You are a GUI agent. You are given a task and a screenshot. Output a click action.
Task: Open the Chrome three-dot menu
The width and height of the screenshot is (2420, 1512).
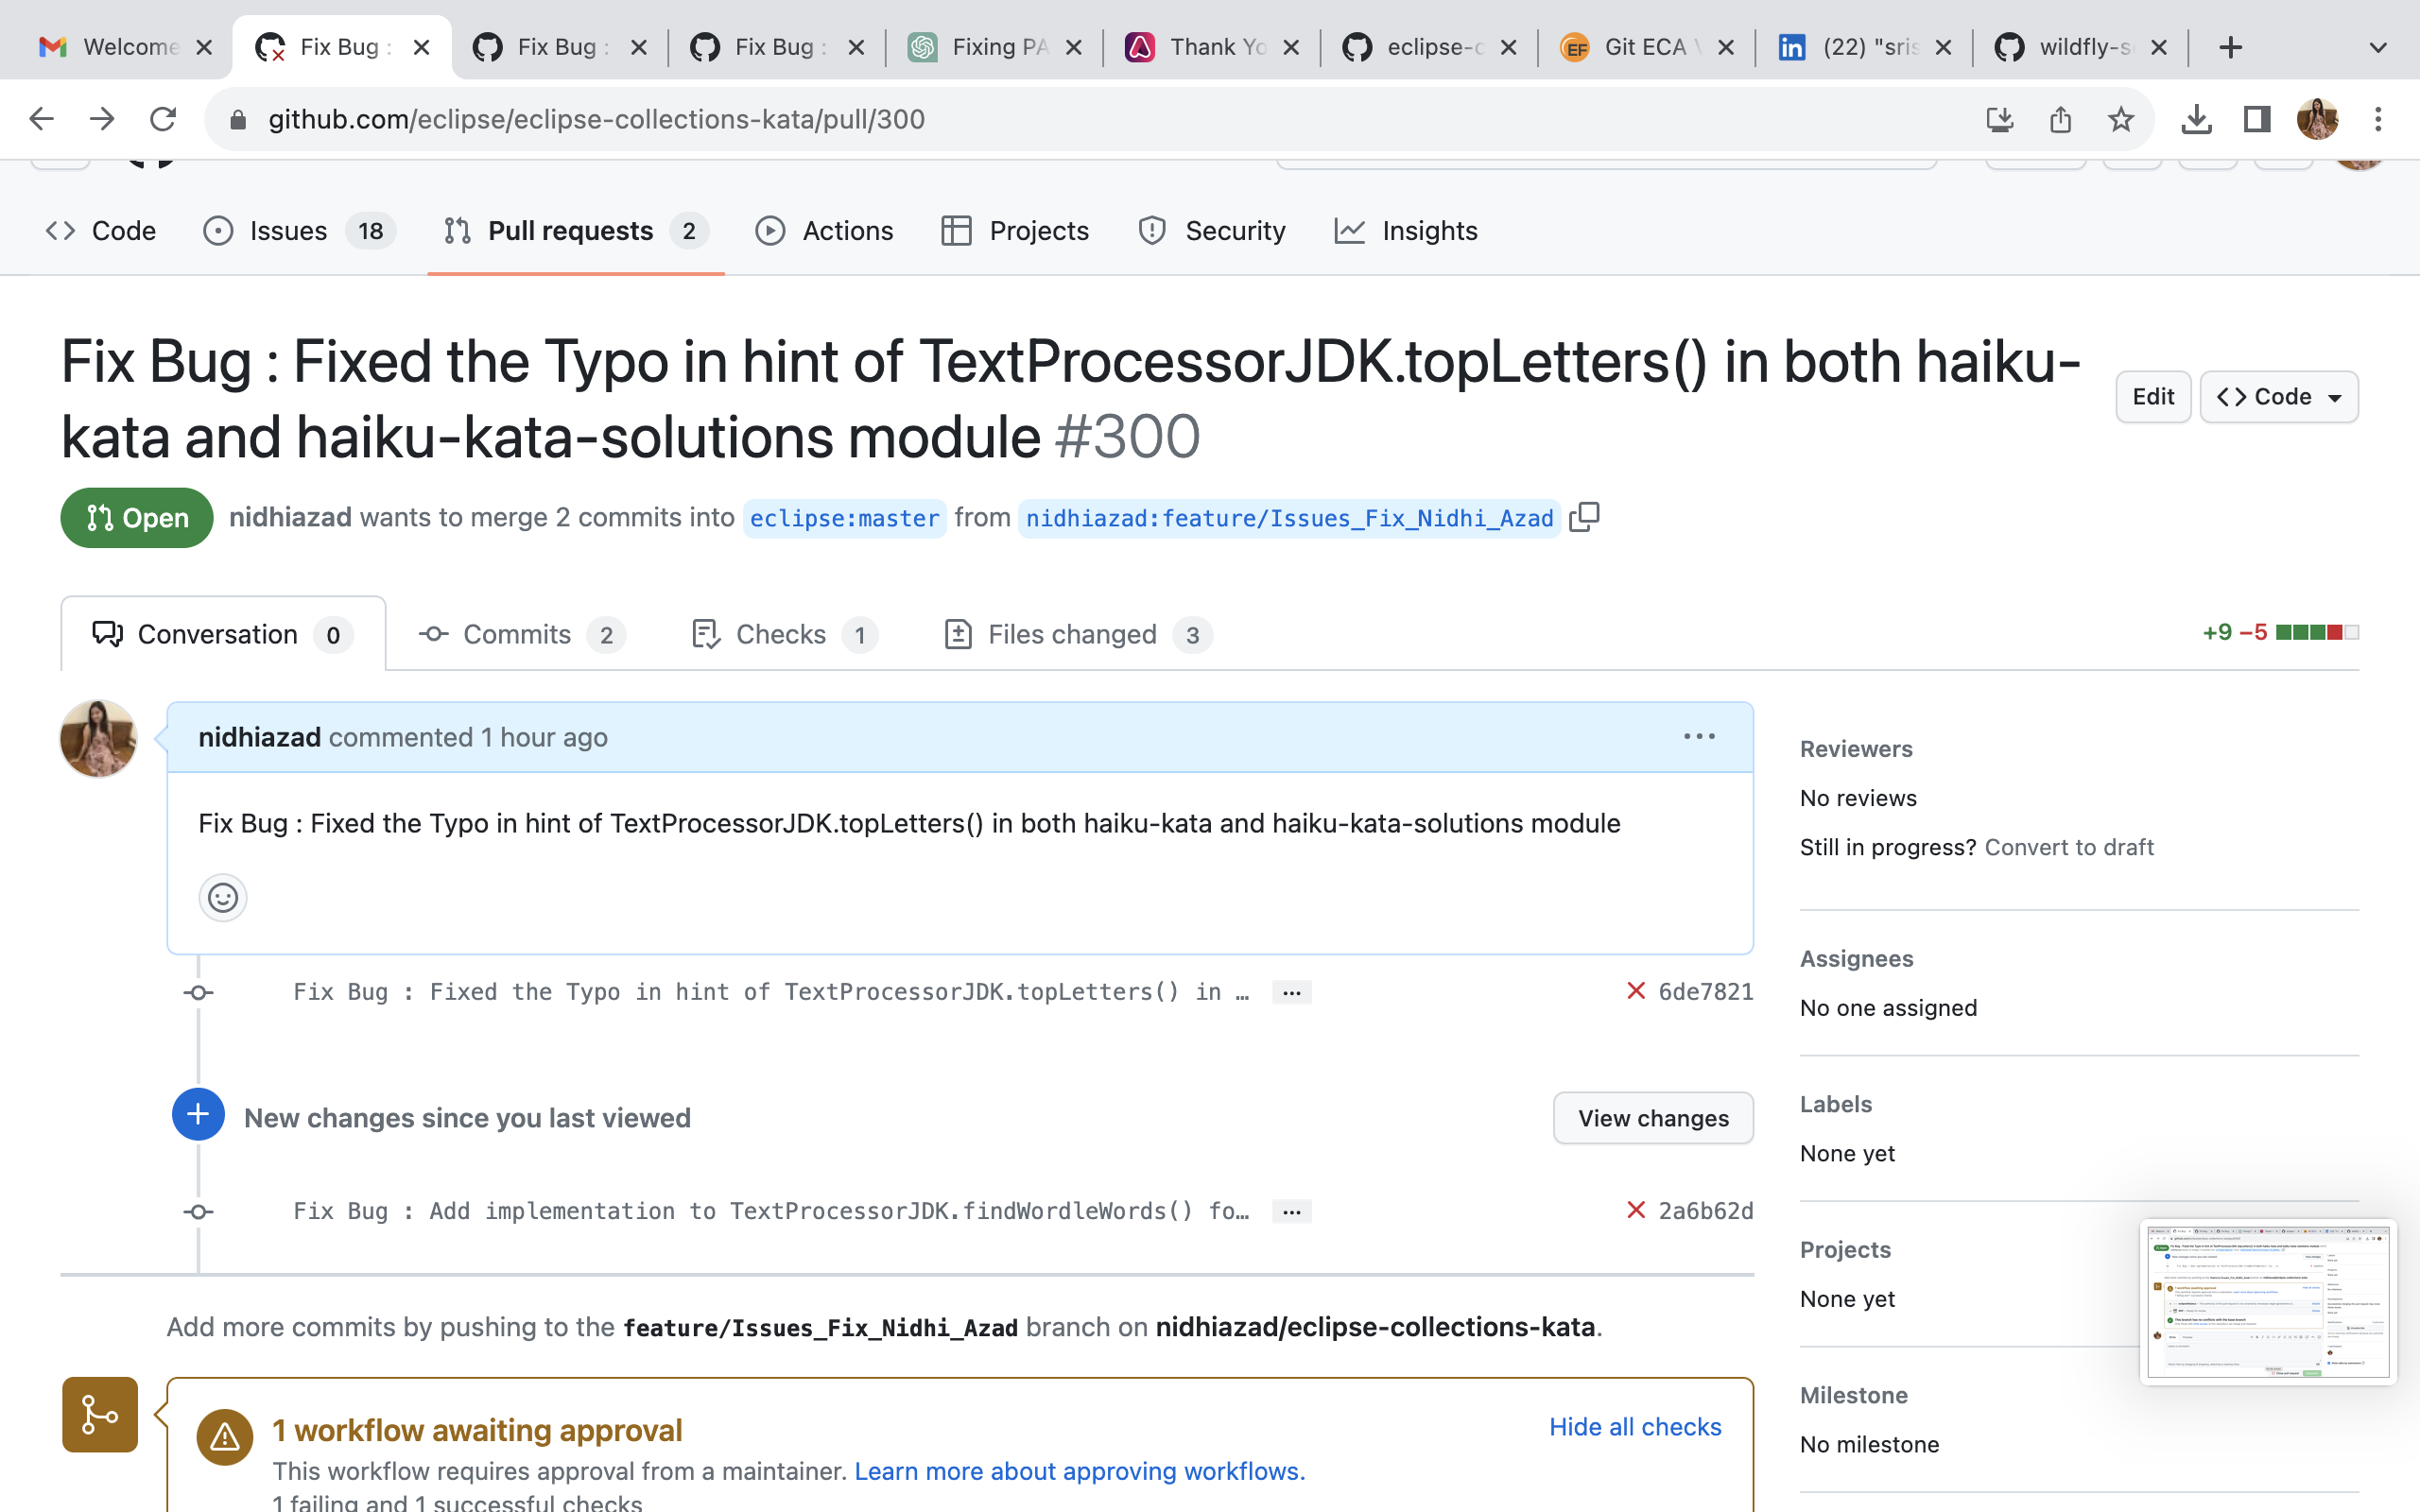pos(2378,120)
